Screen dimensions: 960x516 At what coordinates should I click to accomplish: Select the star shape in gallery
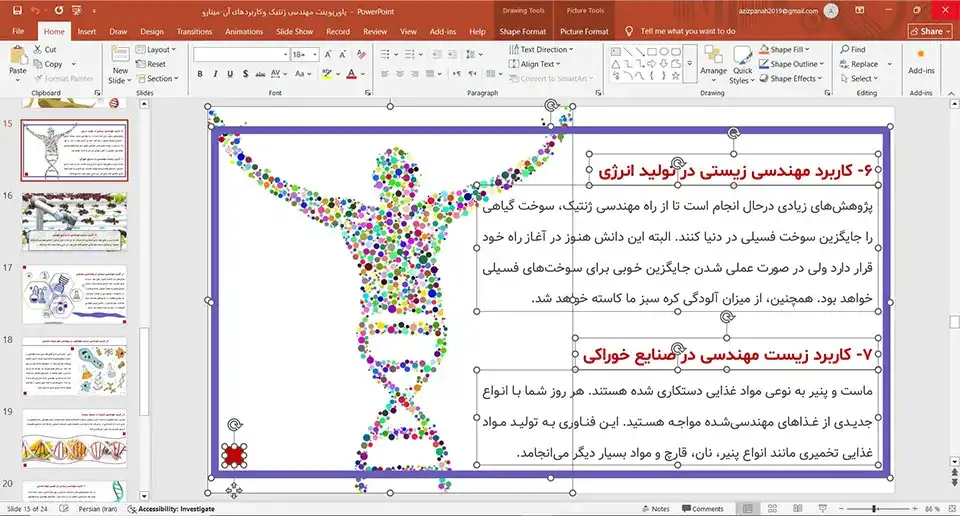click(675, 76)
